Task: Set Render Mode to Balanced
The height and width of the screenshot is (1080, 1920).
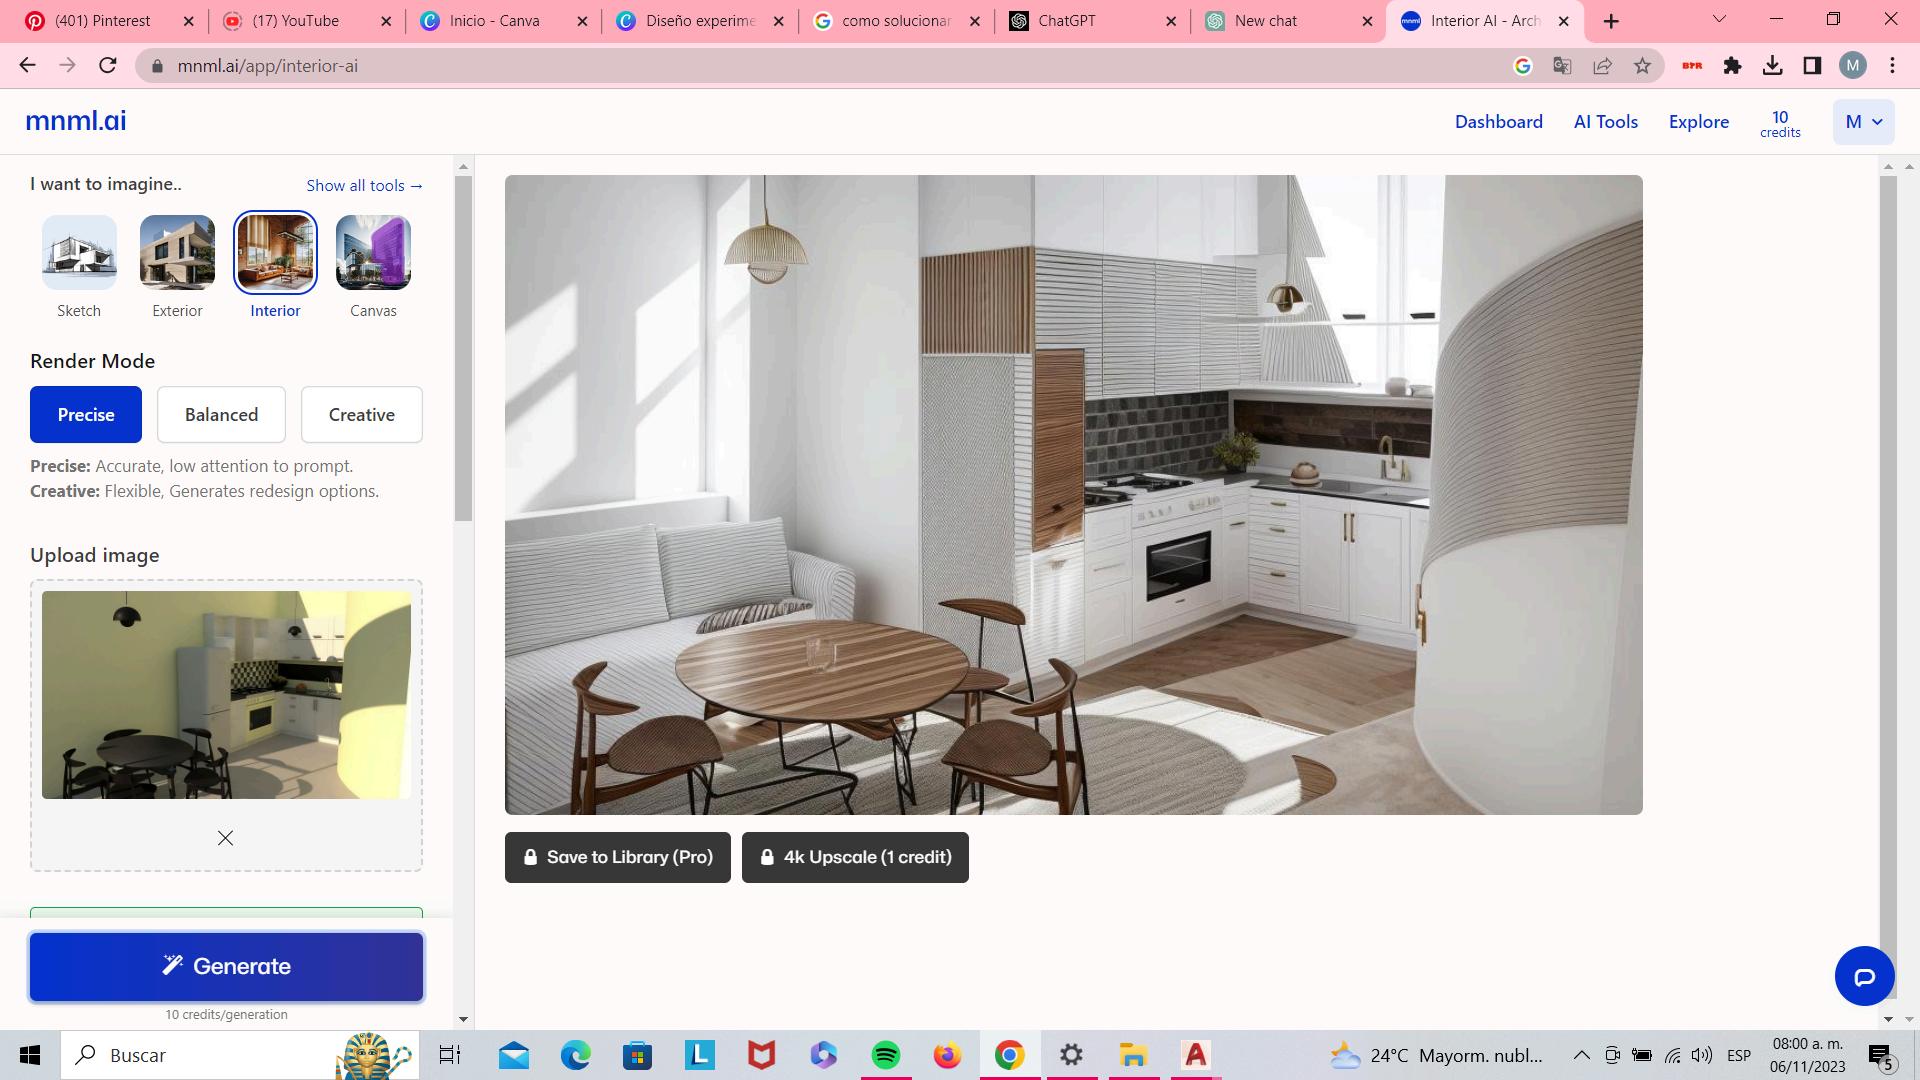Action: (x=221, y=414)
